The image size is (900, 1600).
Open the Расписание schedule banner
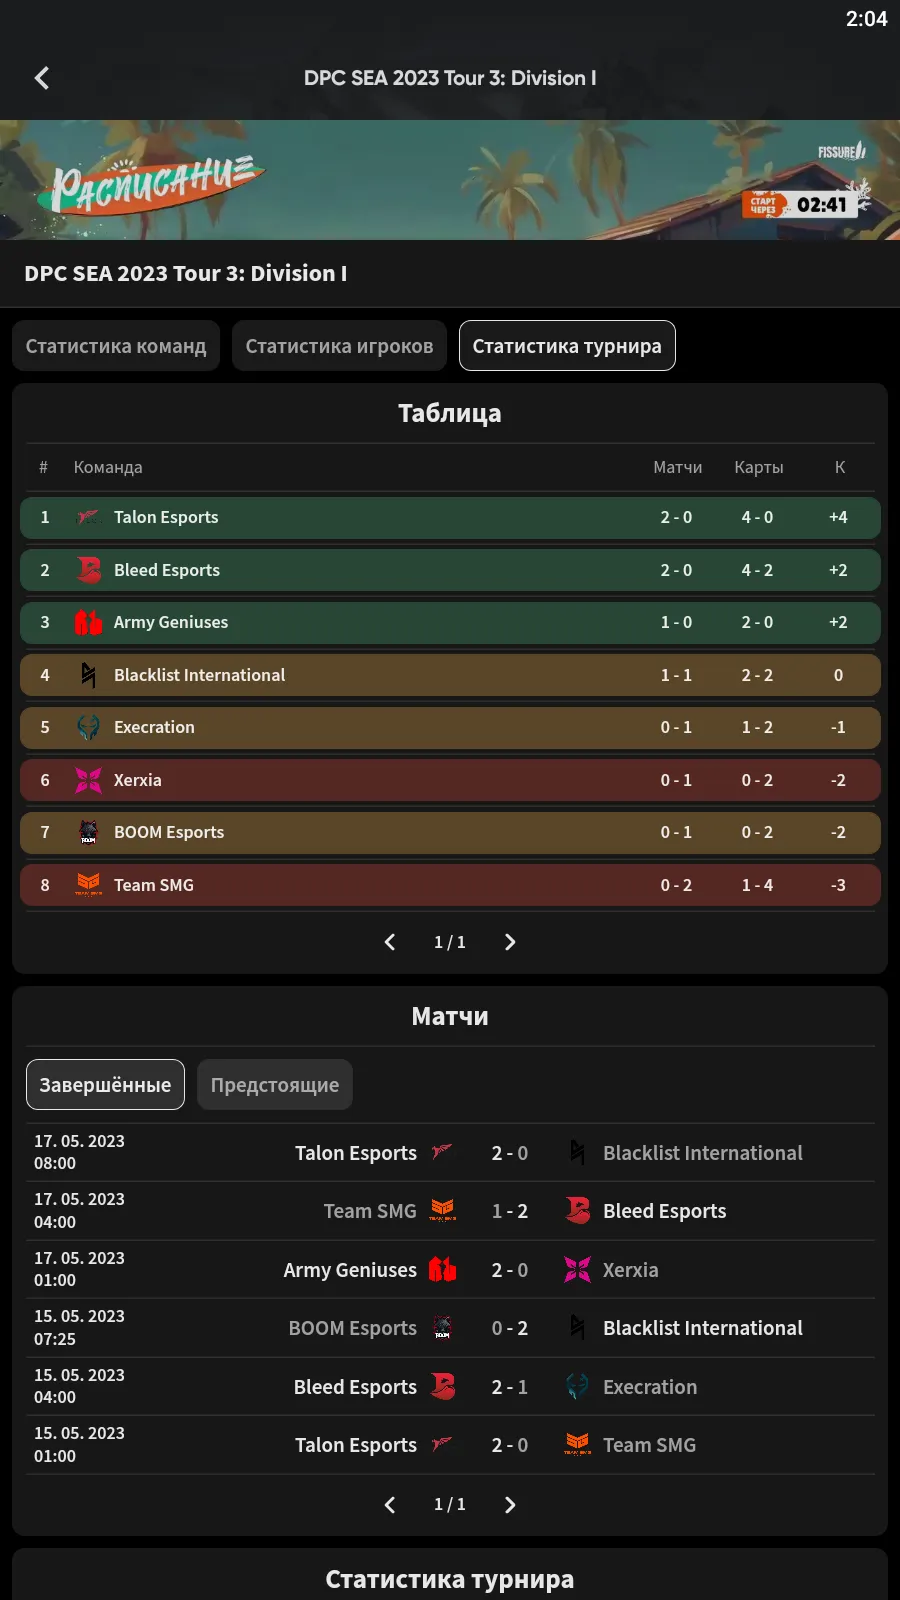point(450,180)
